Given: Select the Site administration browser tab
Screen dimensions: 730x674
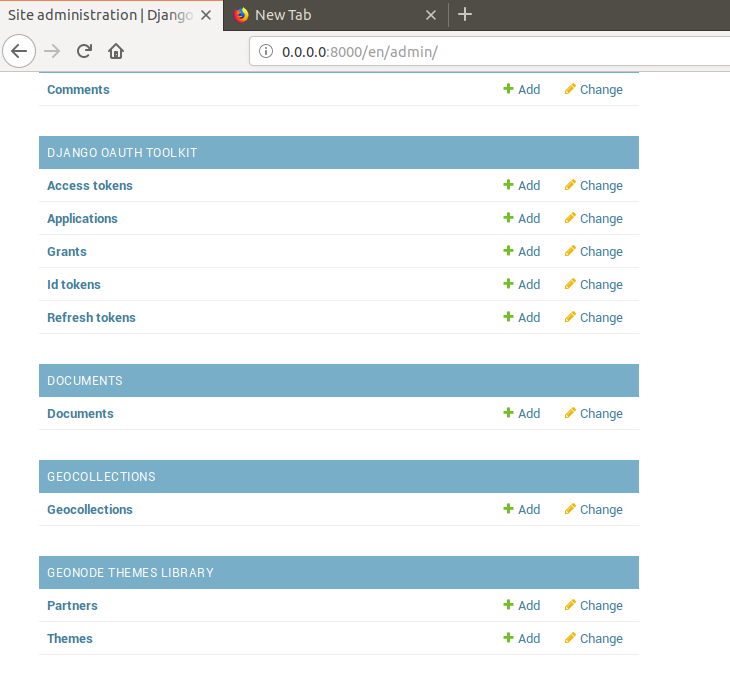Looking at the screenshot, I should tap(100, 15).
